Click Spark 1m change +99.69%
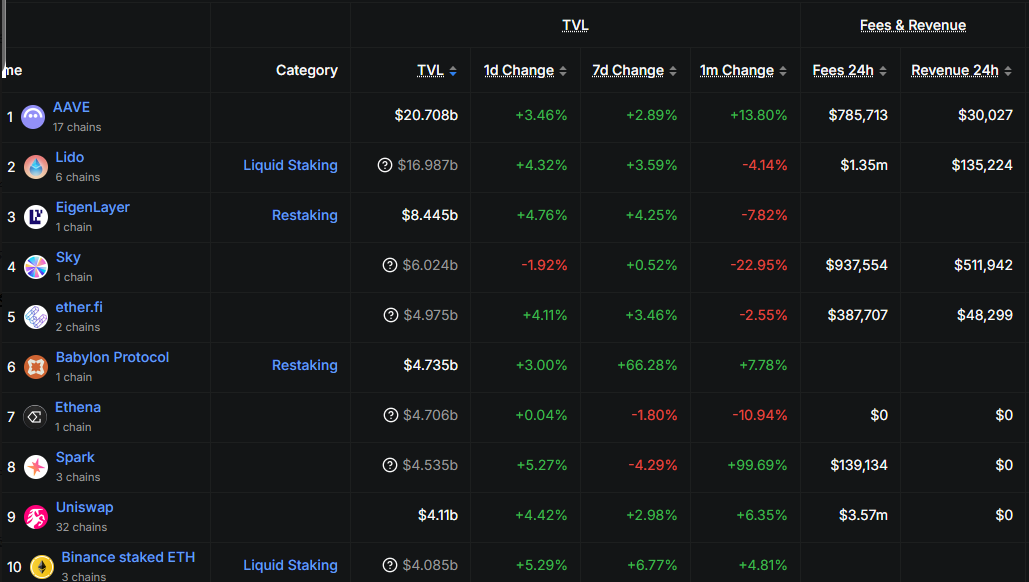 pos(757,465)
